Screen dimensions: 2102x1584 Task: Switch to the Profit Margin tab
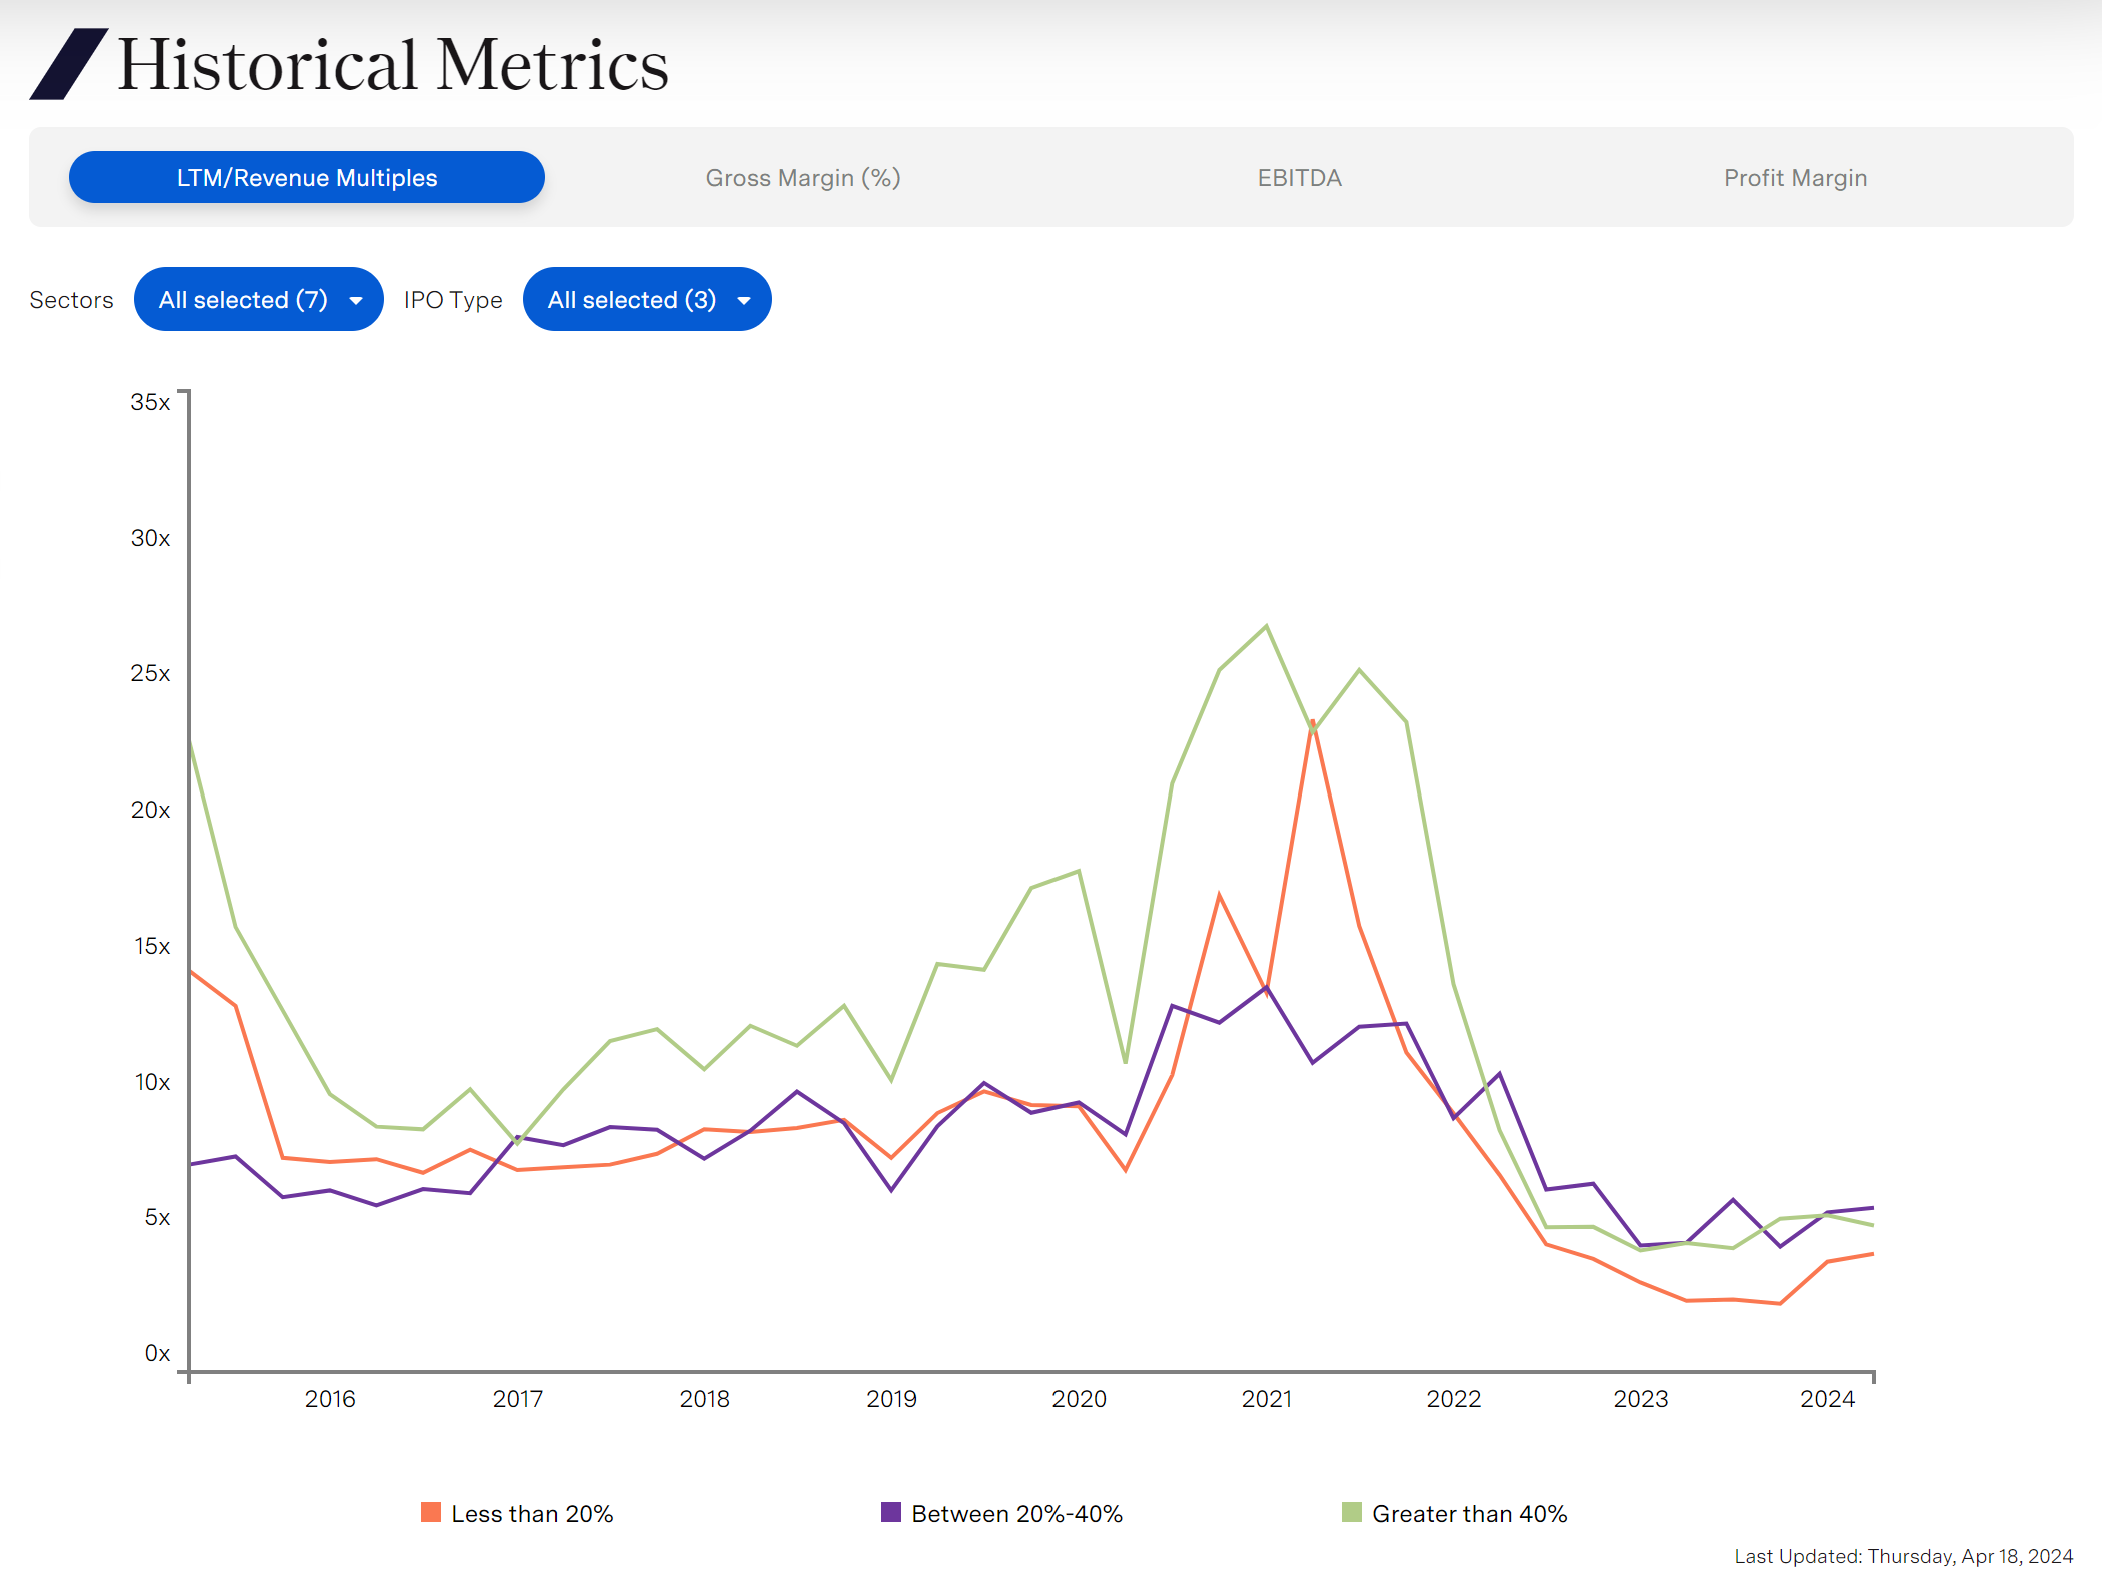pyautogui.click(x=1795, y=177)
